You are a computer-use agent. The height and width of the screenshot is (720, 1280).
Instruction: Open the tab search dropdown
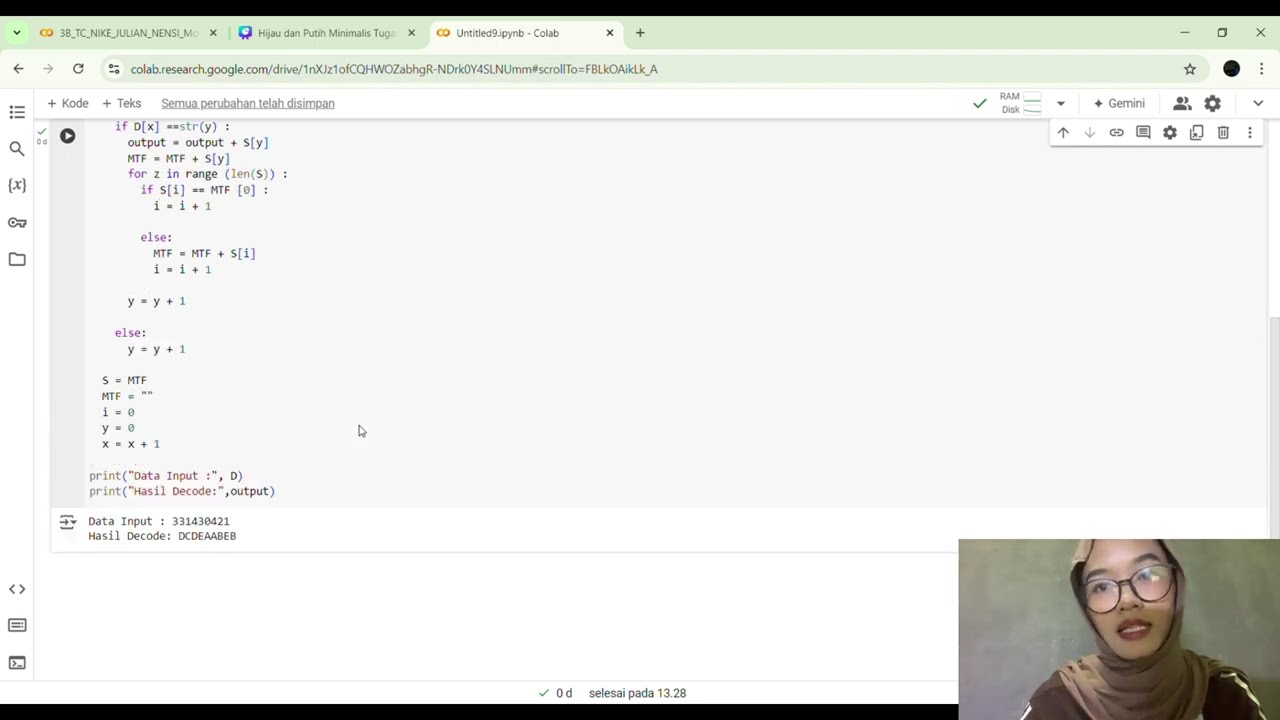pyautogui.click(x=17, y=33)
